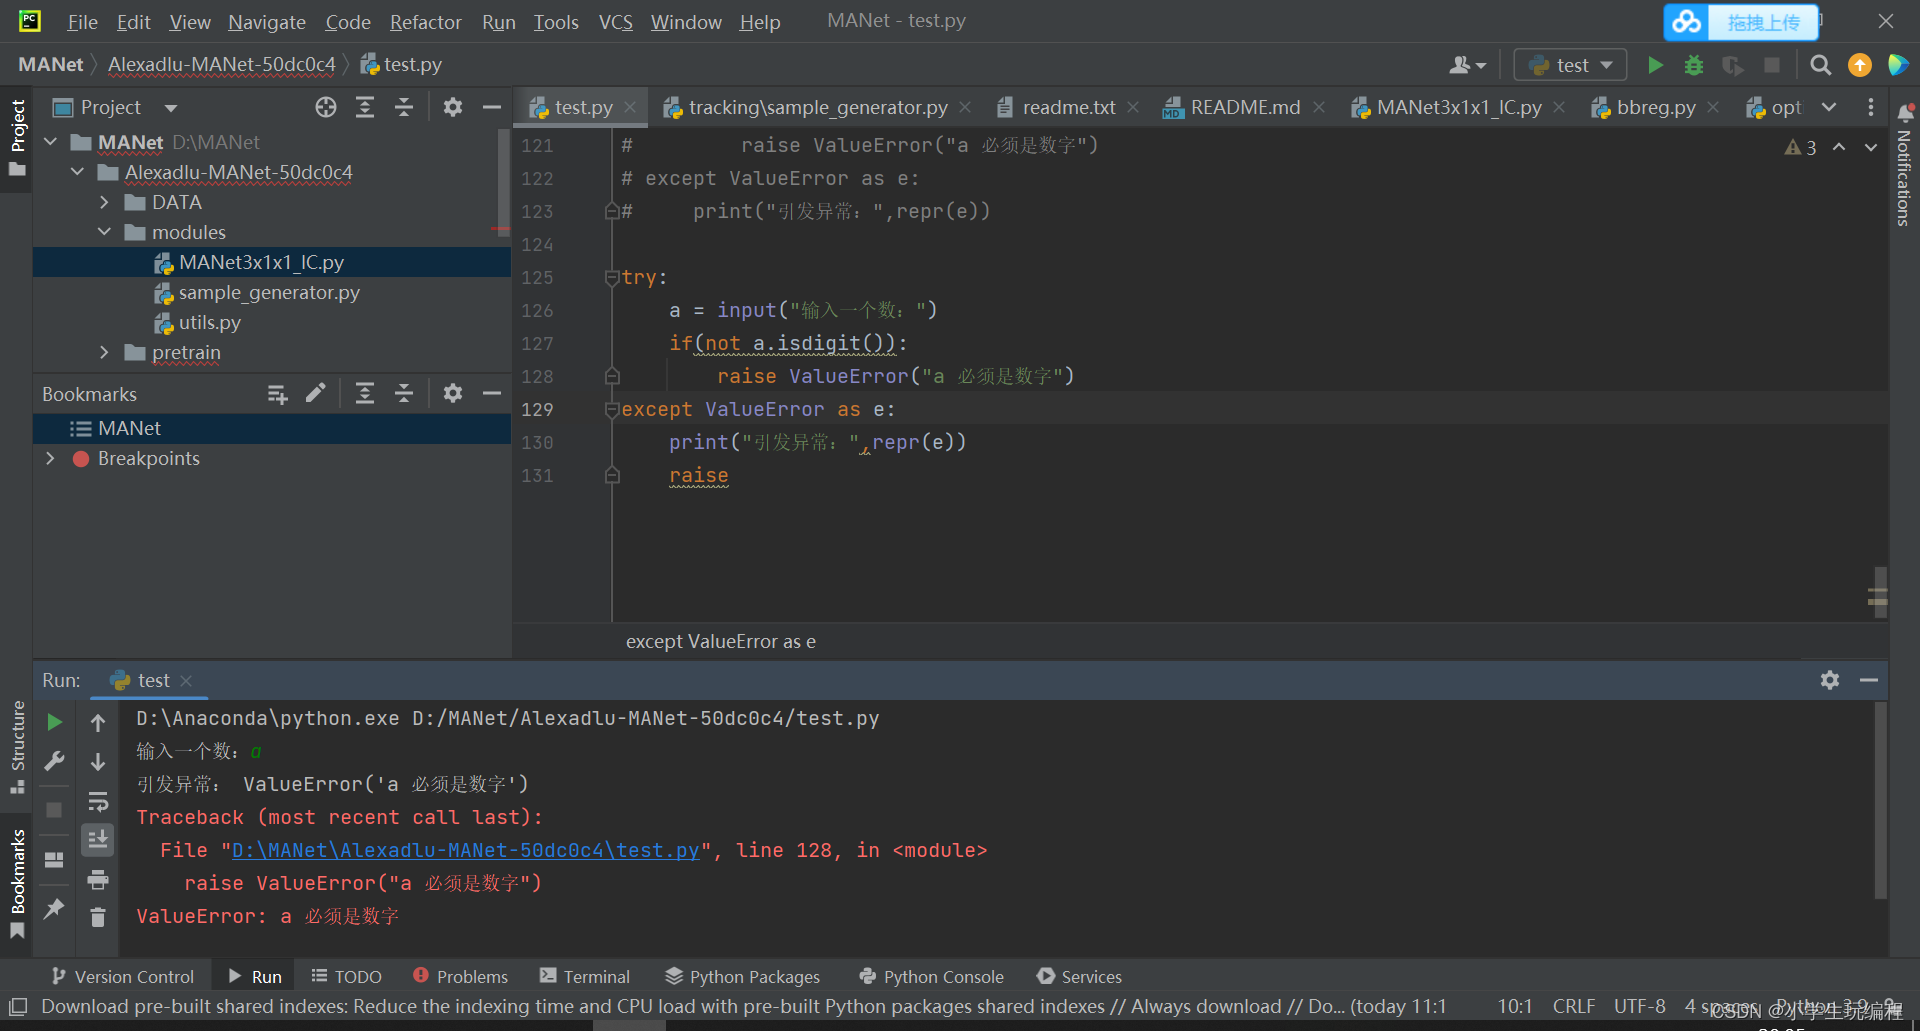1920x1031 pixels.
Task: Open the Python Console tool window
Action: point(931,977)
